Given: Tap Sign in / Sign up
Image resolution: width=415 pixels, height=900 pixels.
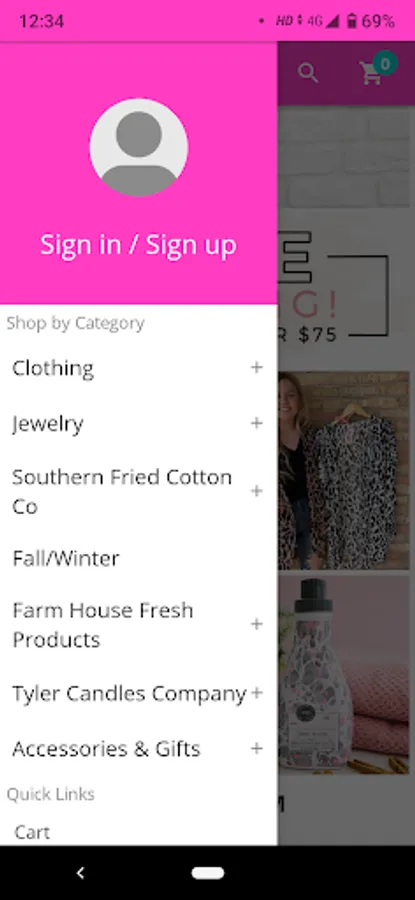Looking at the screenshot, I should tap(138, 246).
